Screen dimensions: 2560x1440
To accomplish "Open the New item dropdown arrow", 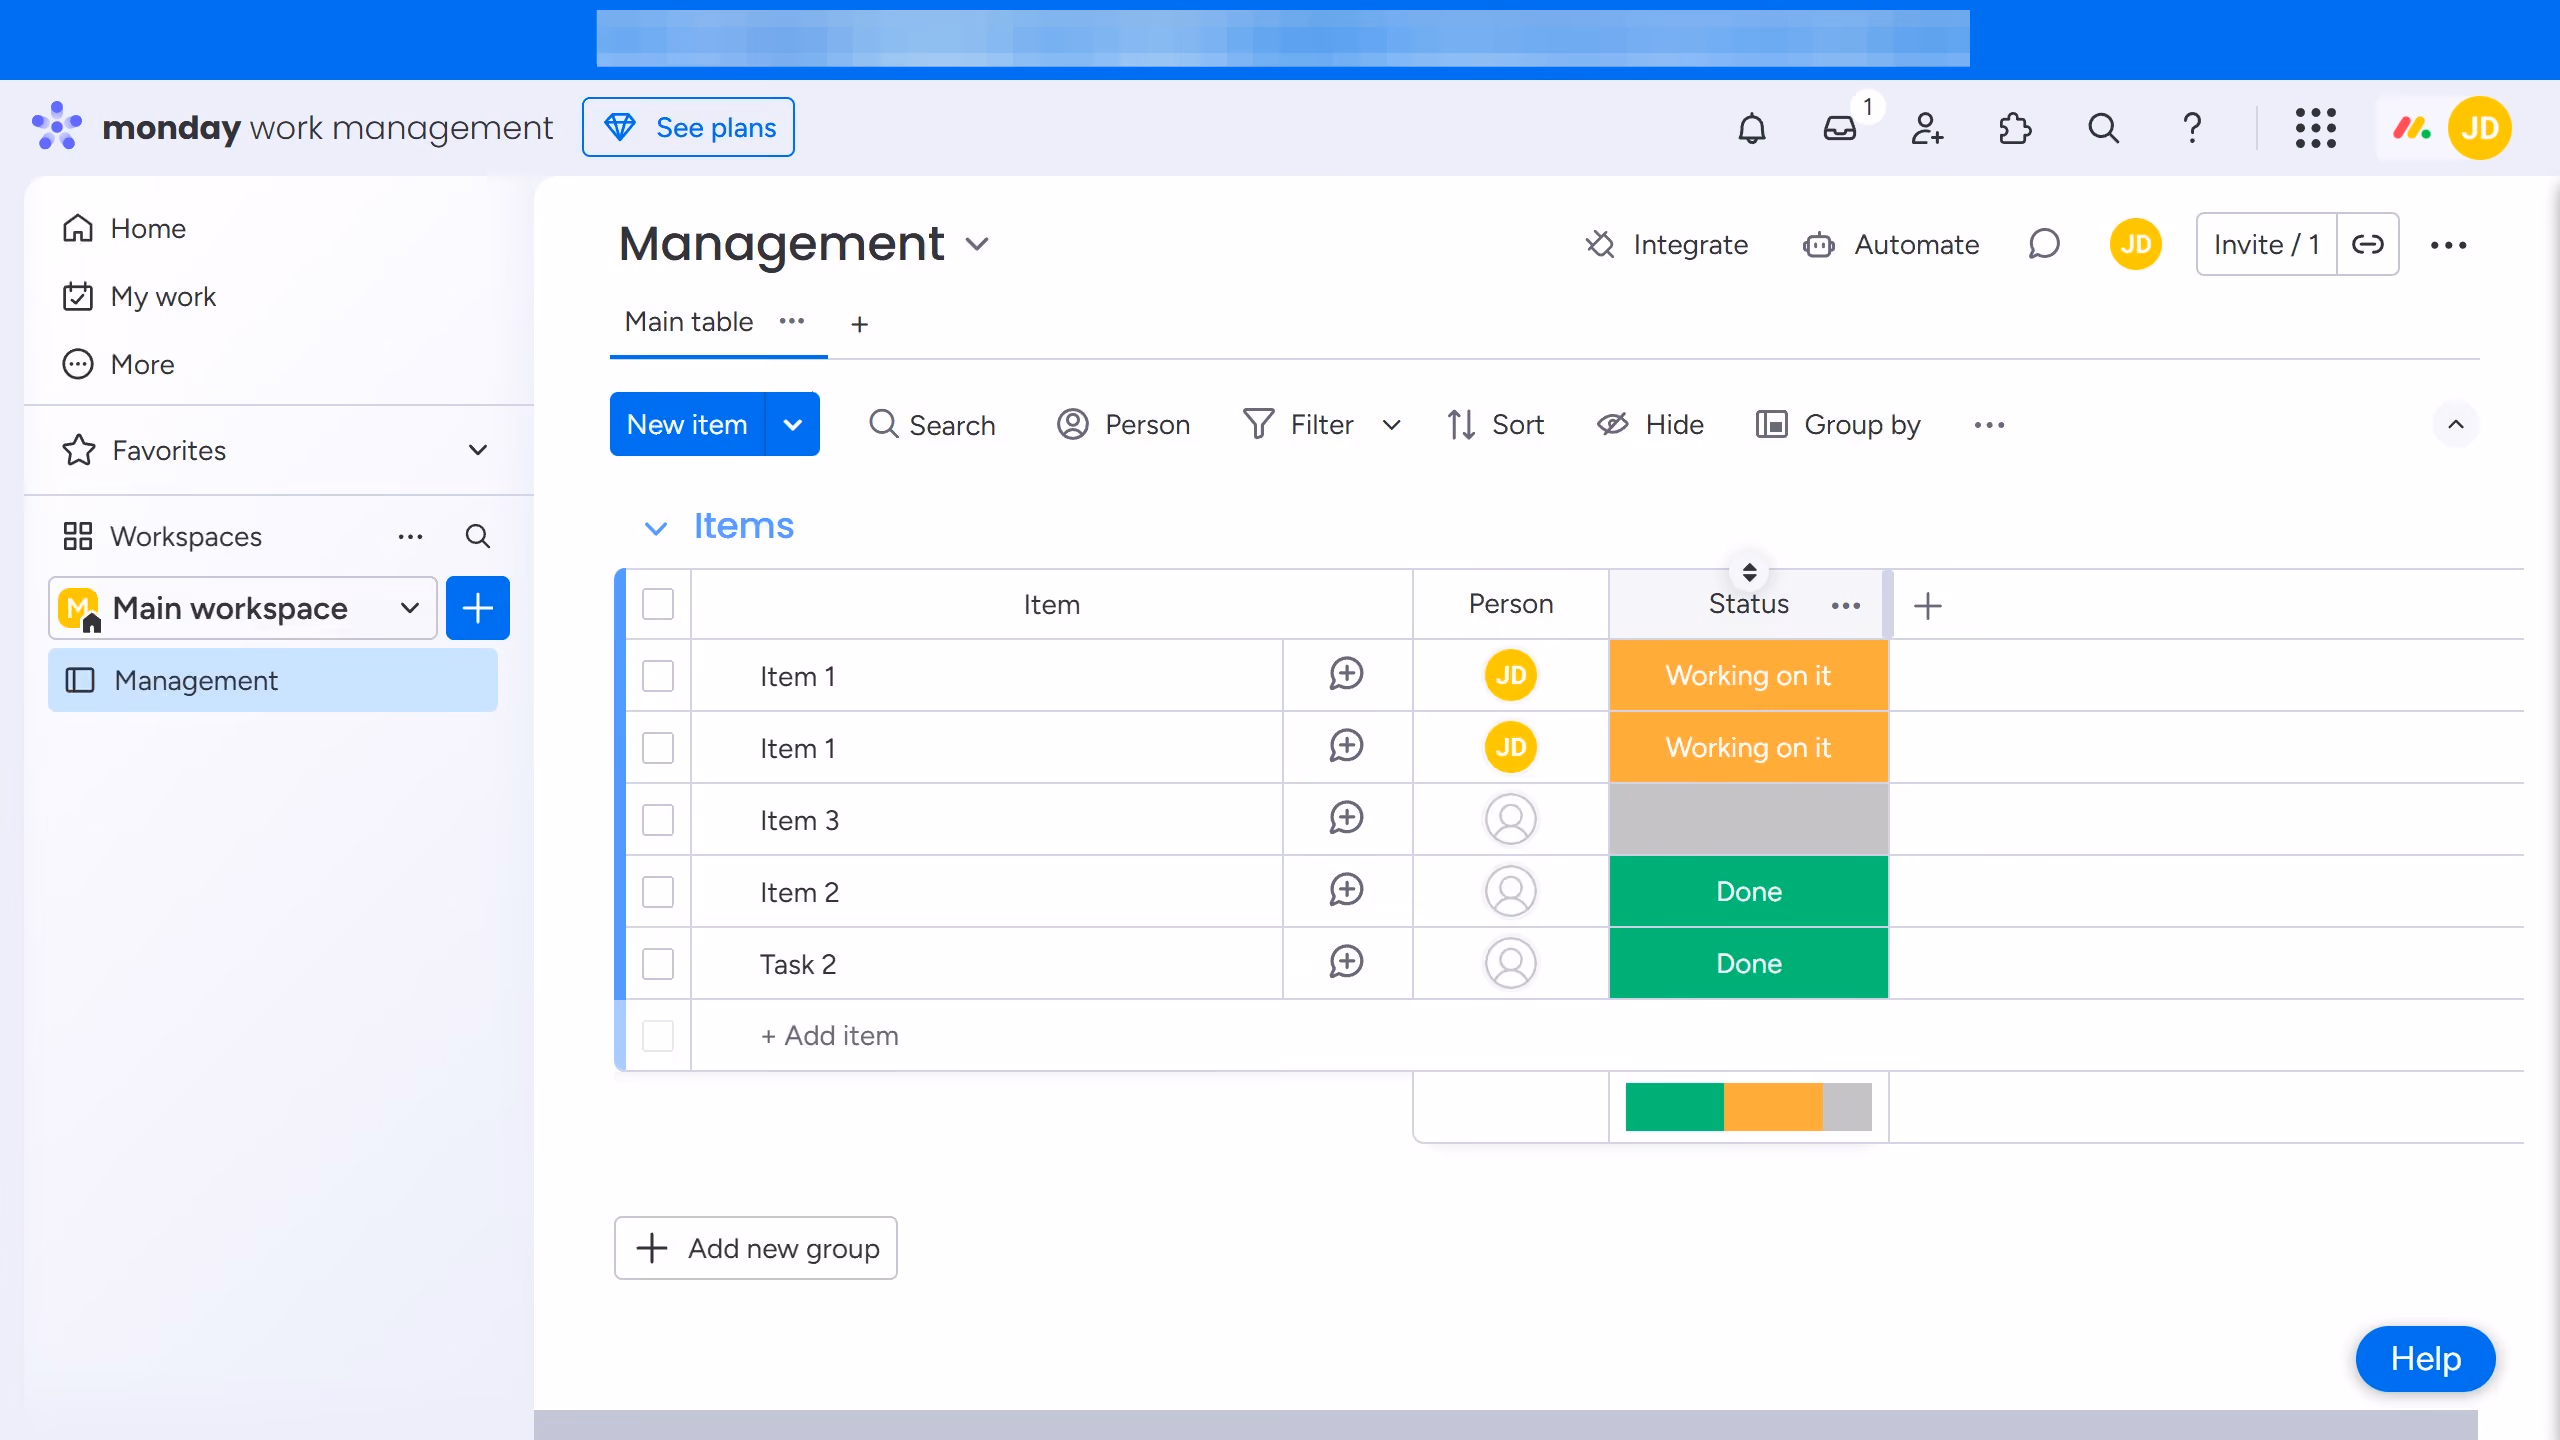I will point(793,424).
